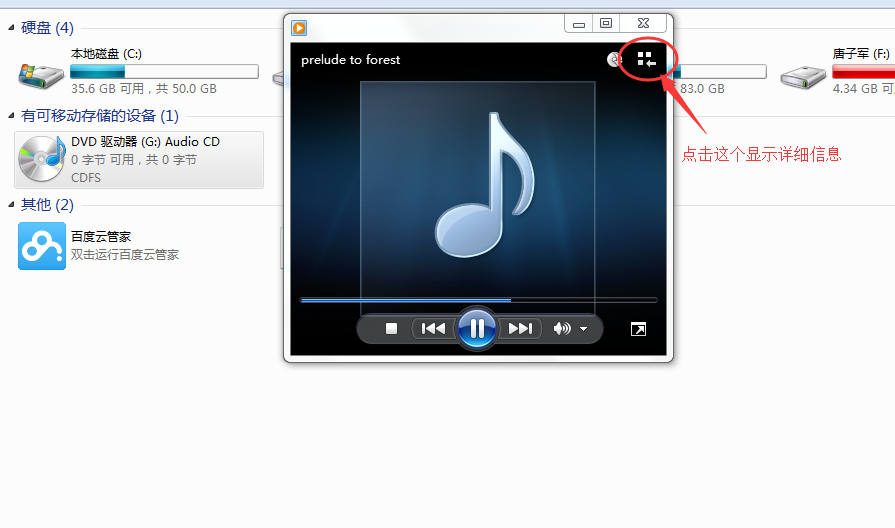
Task: Click the 其他 (2) group header
Action: (47, 204)
